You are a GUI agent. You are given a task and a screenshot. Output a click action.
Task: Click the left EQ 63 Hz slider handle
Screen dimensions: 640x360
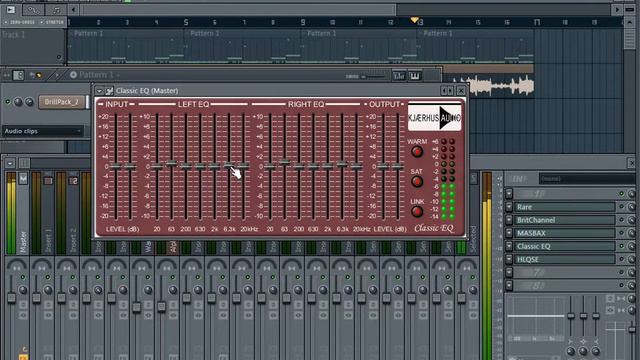point(171,163)
